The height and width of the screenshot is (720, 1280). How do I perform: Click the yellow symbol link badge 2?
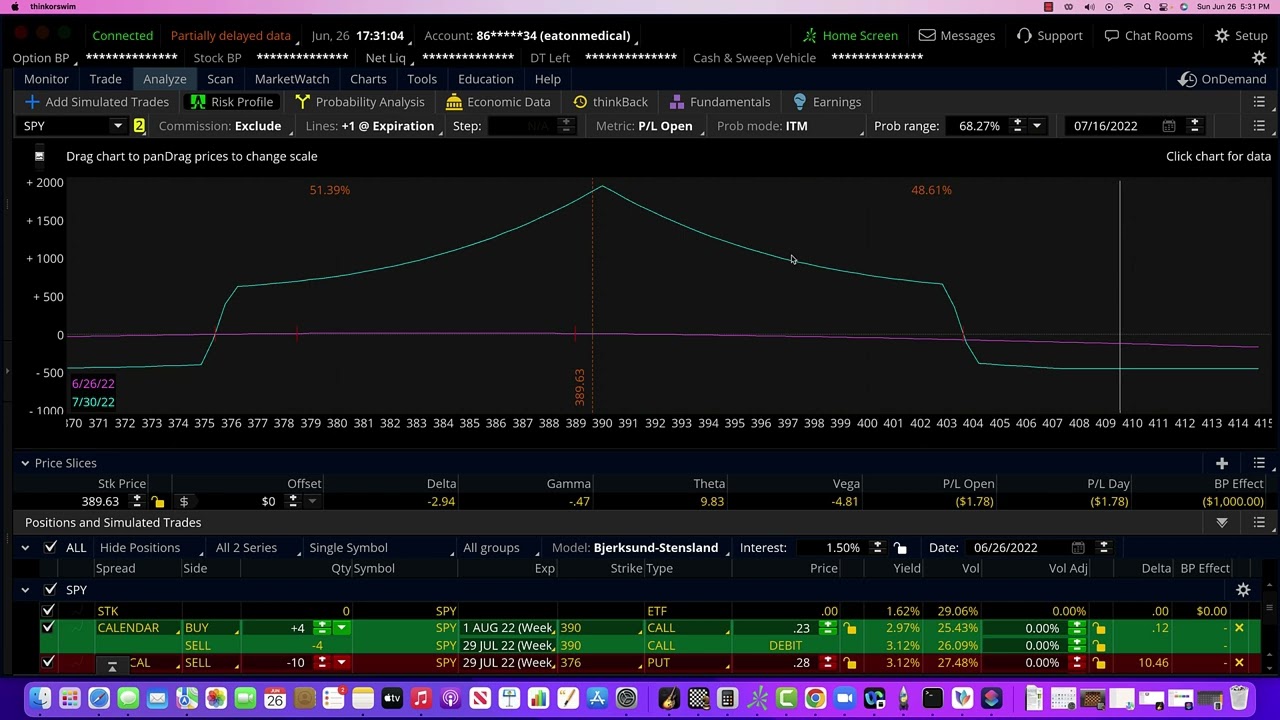139,126
